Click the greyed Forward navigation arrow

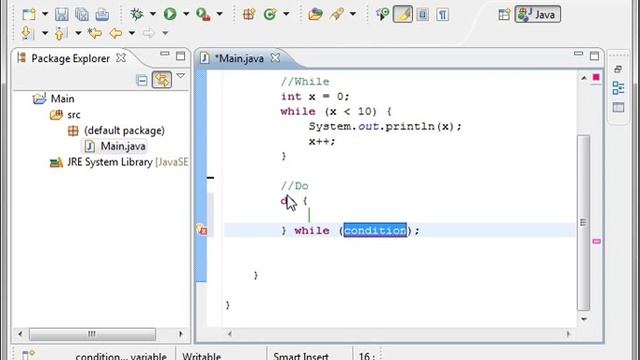(149, 33)
